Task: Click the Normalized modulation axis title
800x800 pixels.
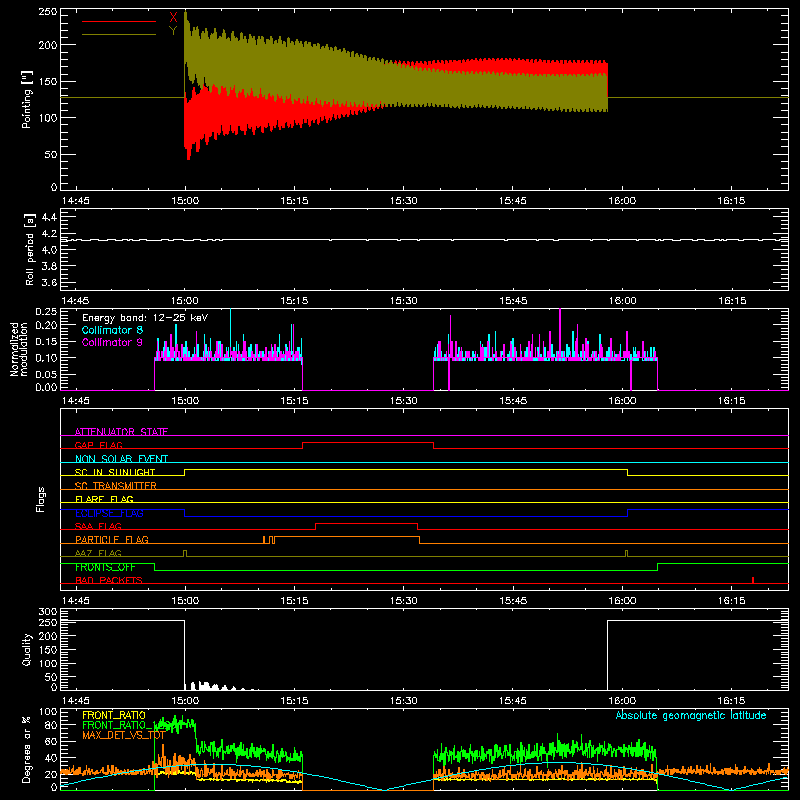Action: tap(19, 349)
